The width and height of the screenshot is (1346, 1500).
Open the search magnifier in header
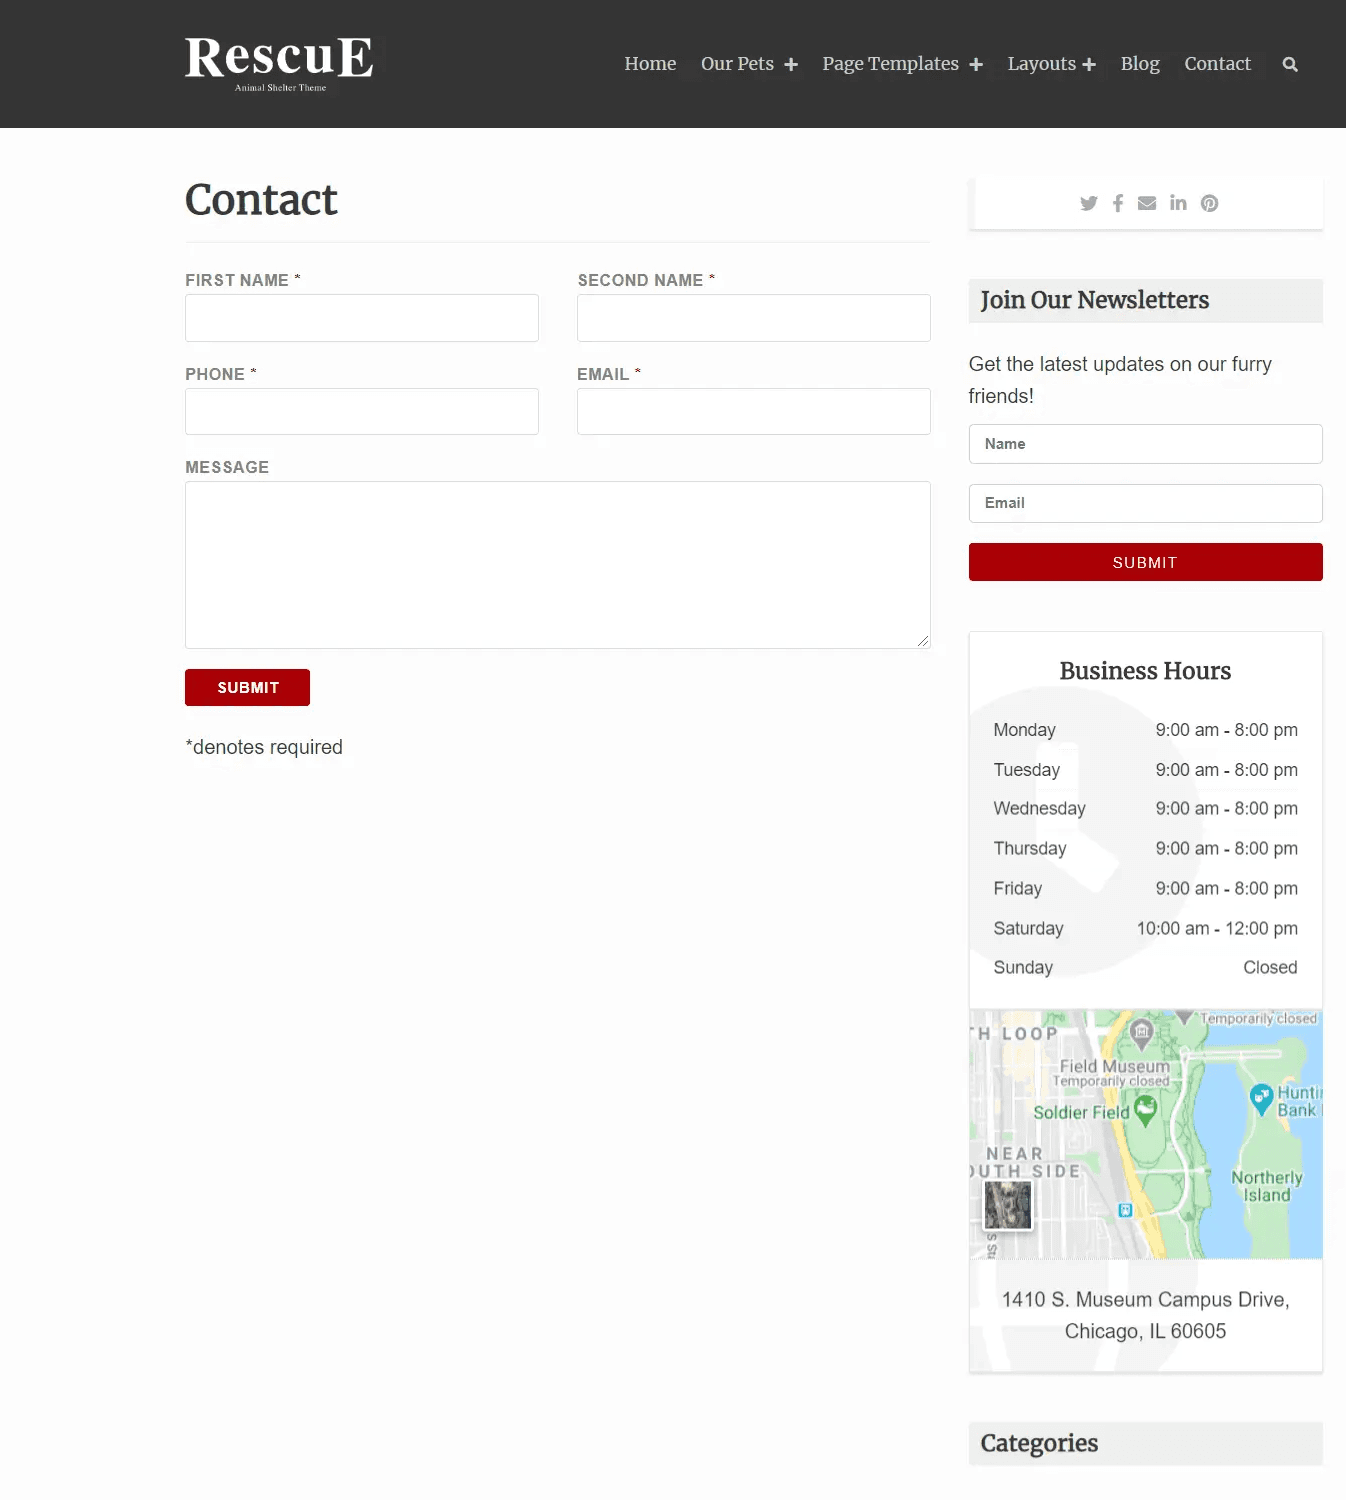tap(1290, 65)
